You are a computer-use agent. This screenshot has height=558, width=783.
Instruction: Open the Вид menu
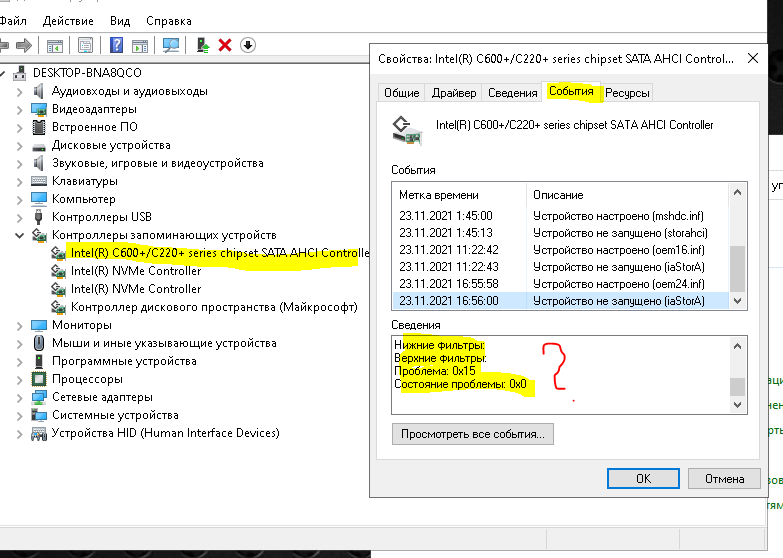pyautogui.click(x=120, y=21)
